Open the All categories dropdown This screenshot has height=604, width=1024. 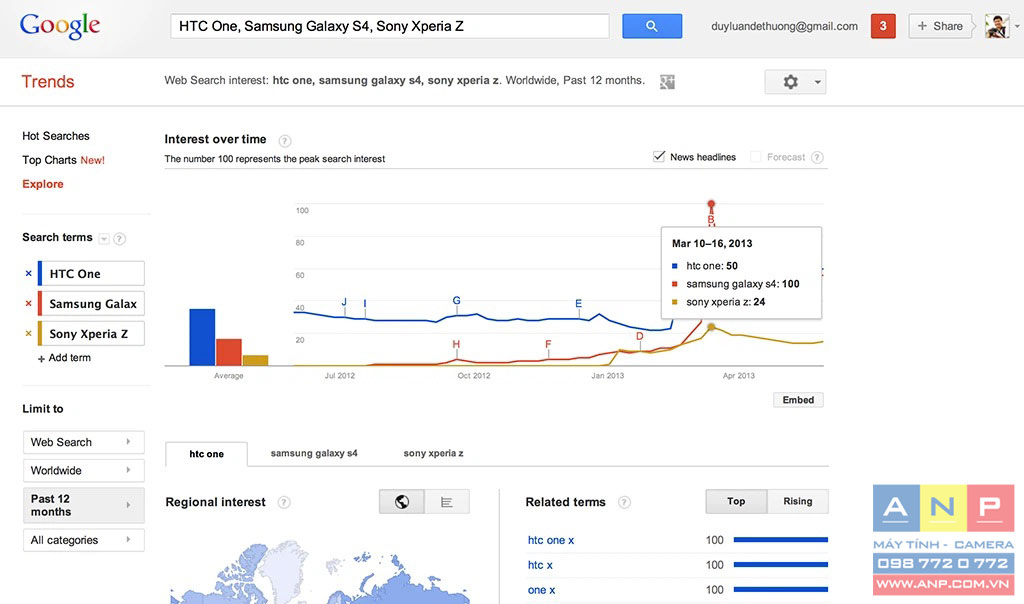coord(83,540)
